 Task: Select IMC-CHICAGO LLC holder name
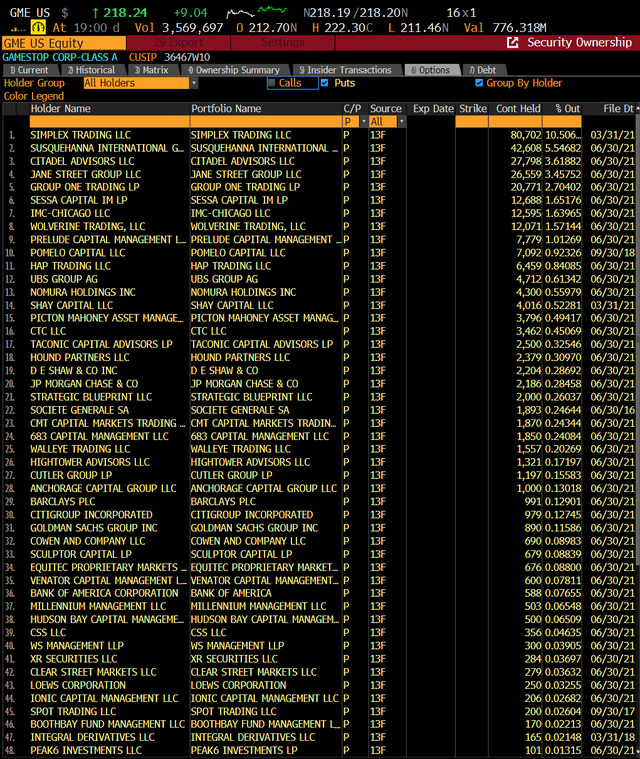[70, 213]
